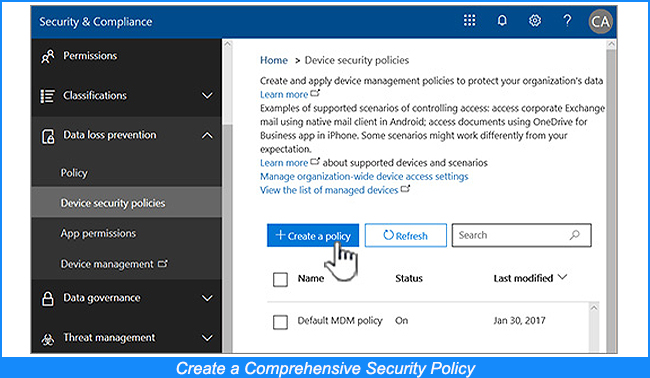The image size is (650, 378).
Task: Open the app launcher grid icon
Action: 469,20
